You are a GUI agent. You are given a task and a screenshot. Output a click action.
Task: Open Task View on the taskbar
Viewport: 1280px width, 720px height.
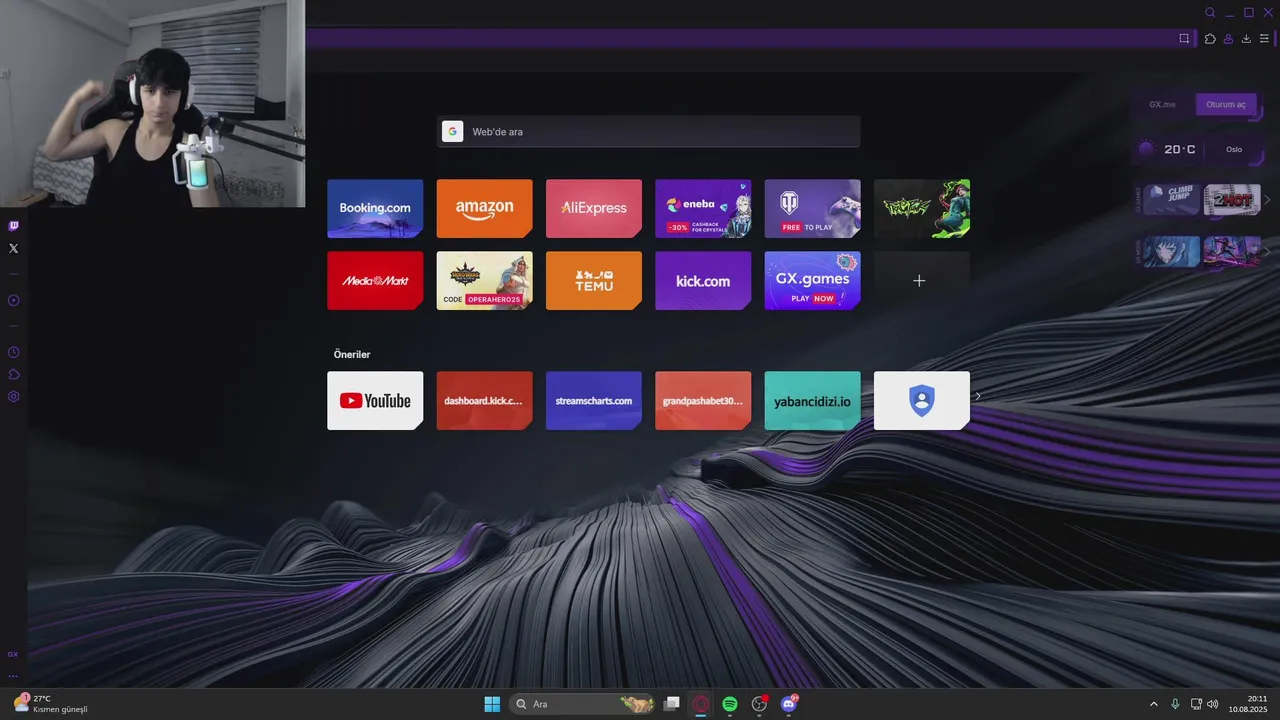[x=672, y=704]
